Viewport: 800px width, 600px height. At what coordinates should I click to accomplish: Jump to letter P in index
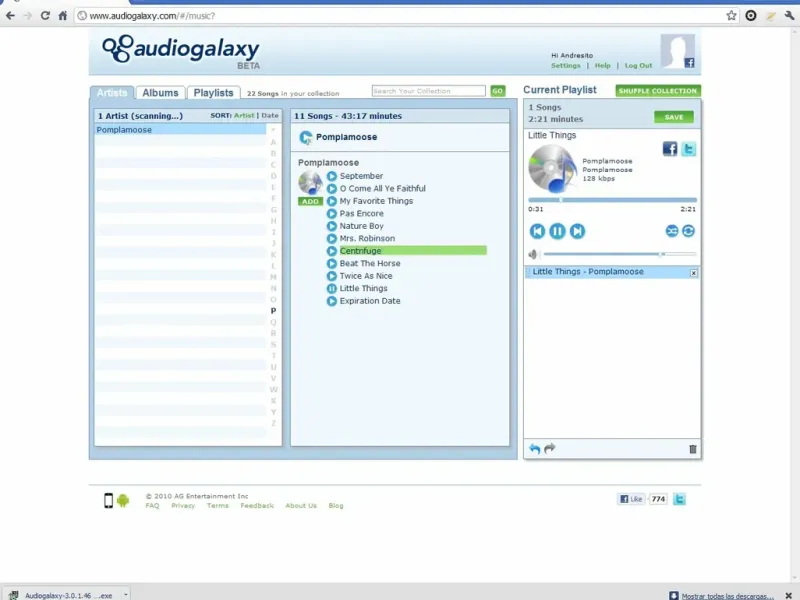pos(273,311)
